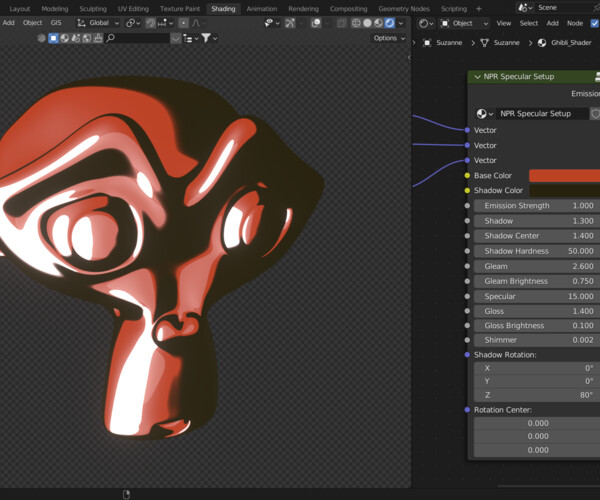
Task: Open the Options dropdown in viewport
Action: (x=388, y=38)
